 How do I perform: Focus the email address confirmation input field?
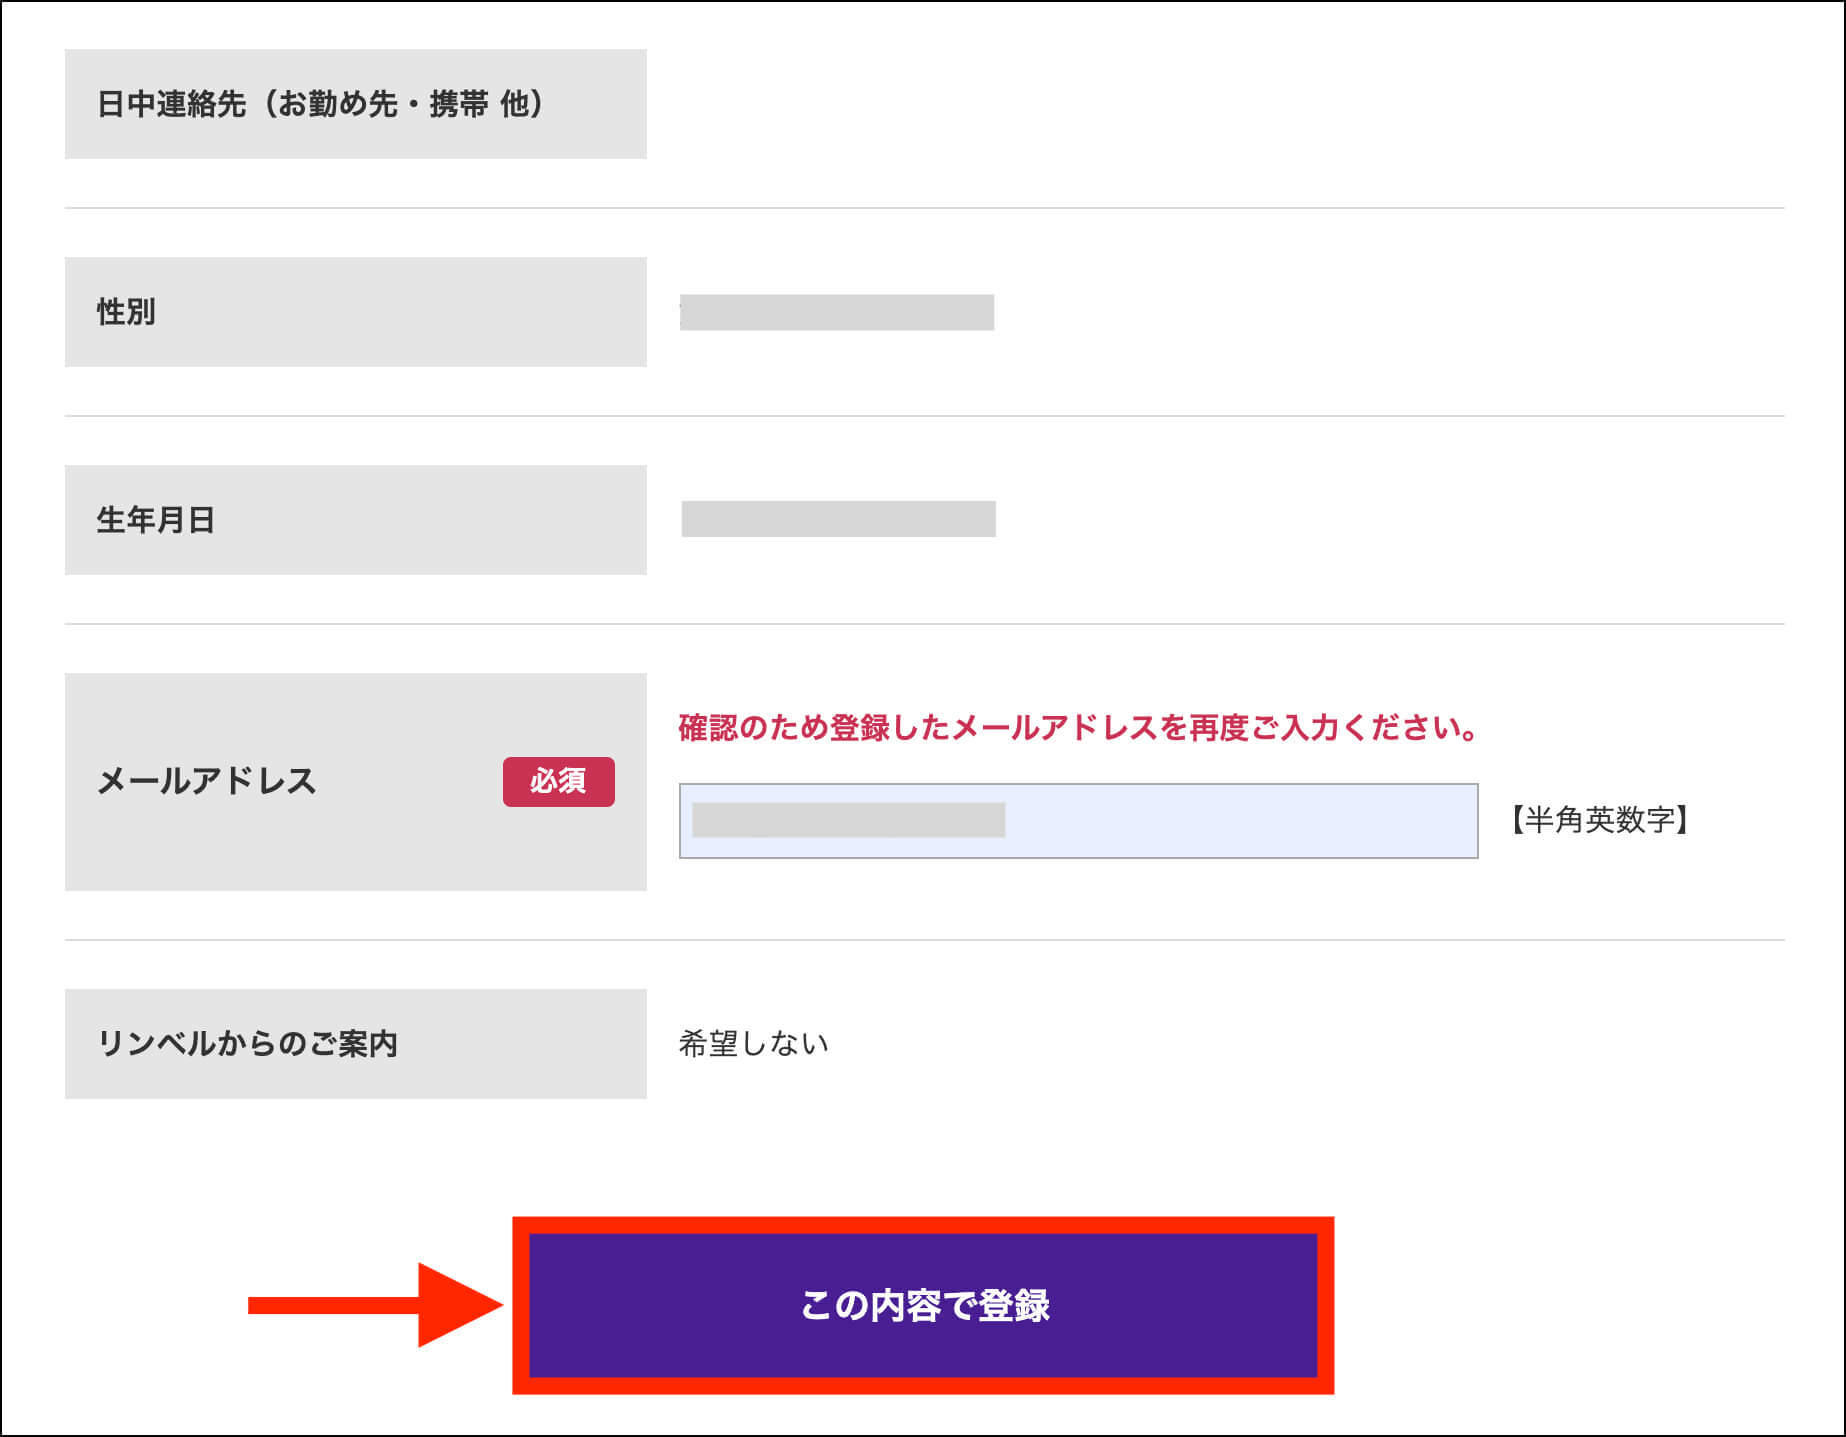(1240, 821)
